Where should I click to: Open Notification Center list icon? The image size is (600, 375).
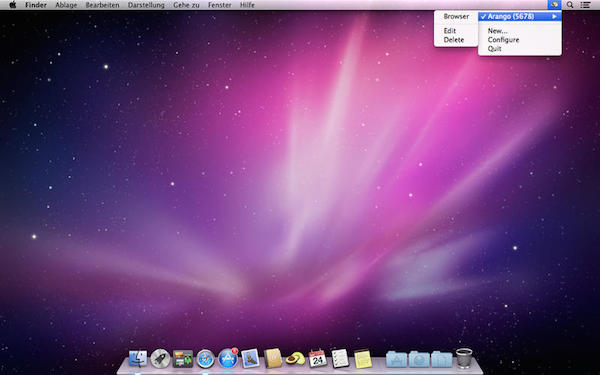(585, 5)
